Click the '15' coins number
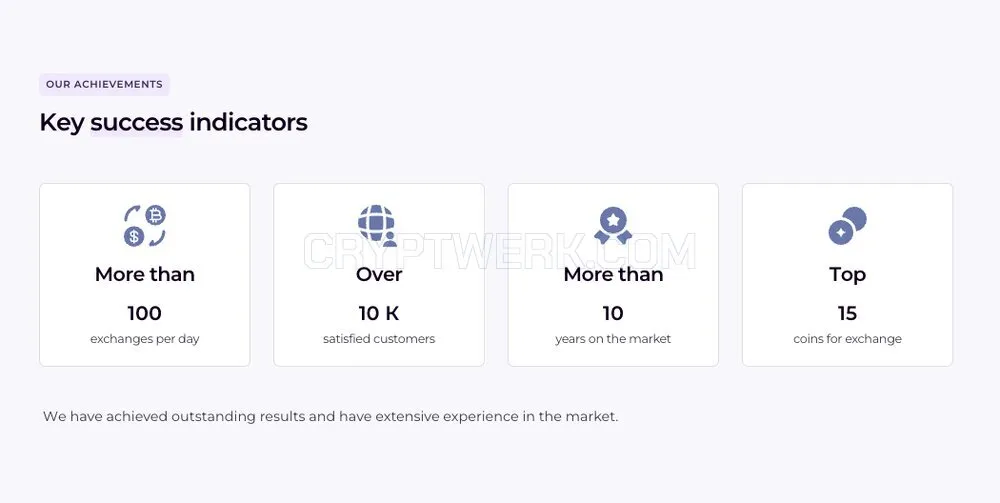1000x503 pixels. point(848,313)
